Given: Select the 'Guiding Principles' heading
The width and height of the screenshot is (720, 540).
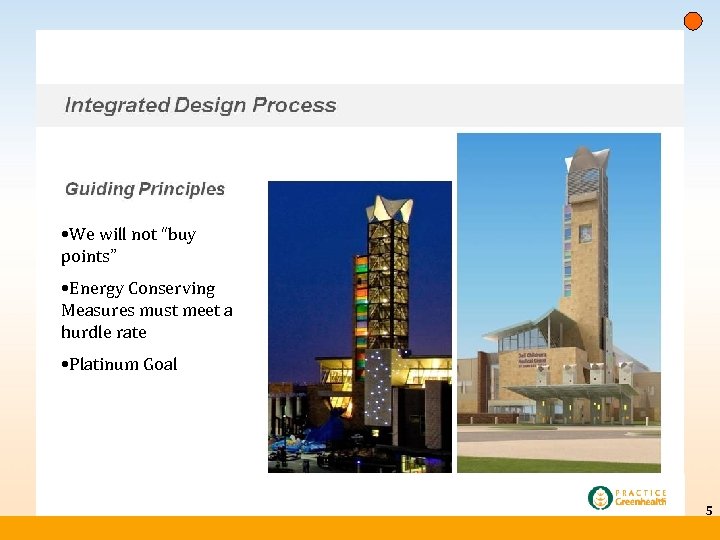Looking at the screenshot, I should (x=145, y=189).
